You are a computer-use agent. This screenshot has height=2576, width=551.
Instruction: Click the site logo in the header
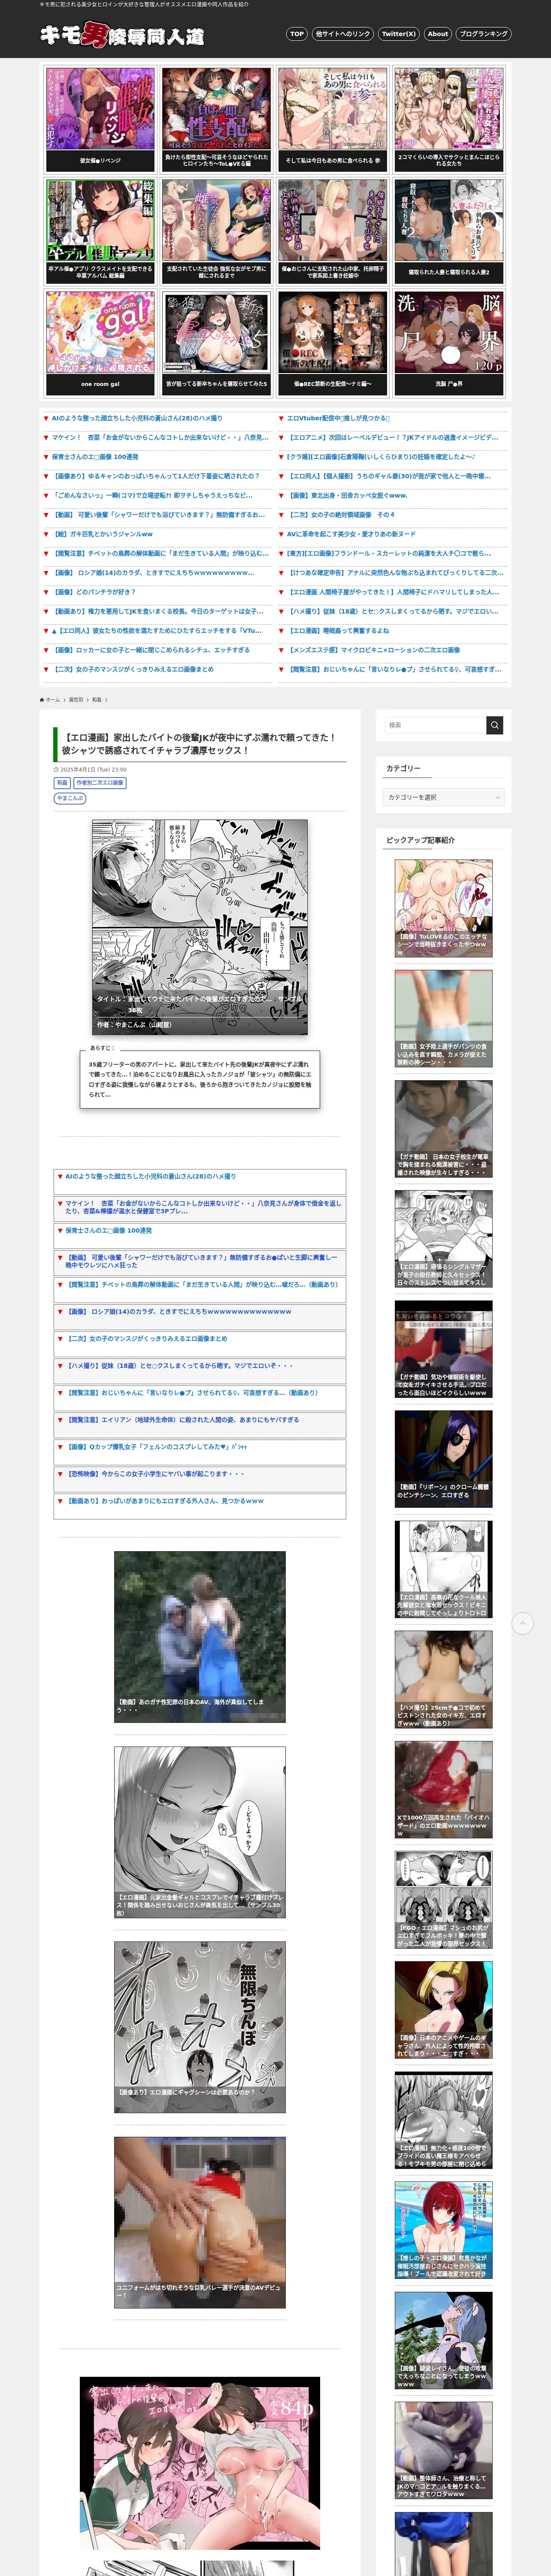(x=122, y=36)
